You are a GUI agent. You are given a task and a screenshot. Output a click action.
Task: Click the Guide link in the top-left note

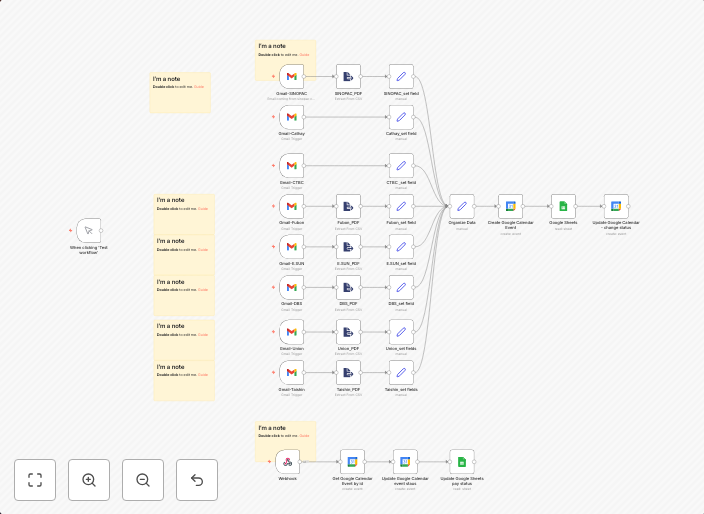pyautogui.click(x=199, y=87)
